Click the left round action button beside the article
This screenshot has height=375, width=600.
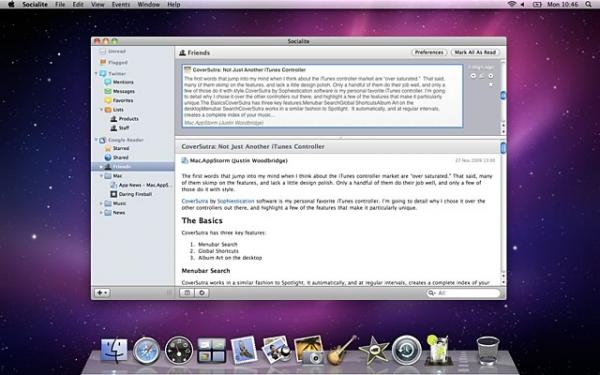click(473, 76)
